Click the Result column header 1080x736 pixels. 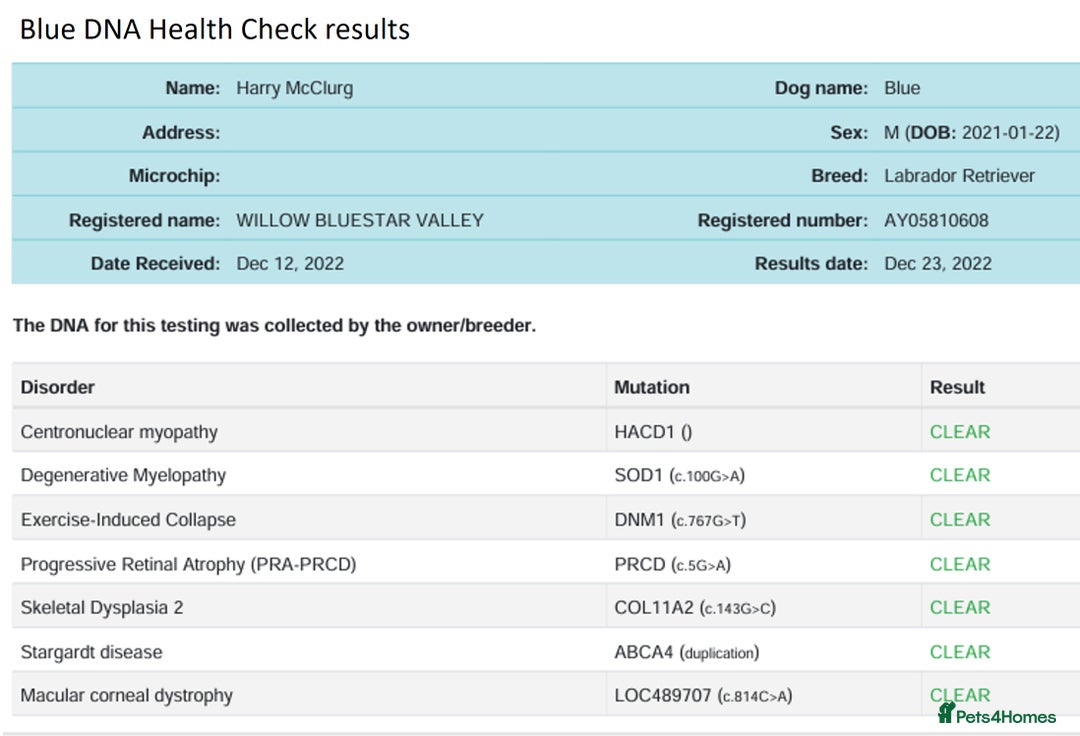(x=957, y=387)
